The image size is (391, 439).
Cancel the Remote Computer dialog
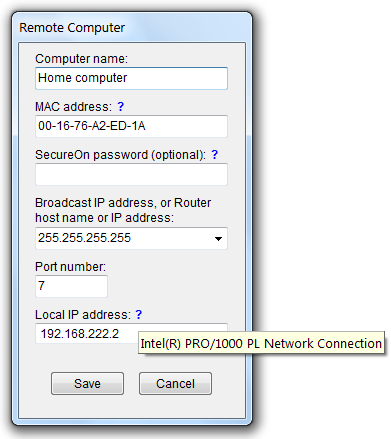175,384
